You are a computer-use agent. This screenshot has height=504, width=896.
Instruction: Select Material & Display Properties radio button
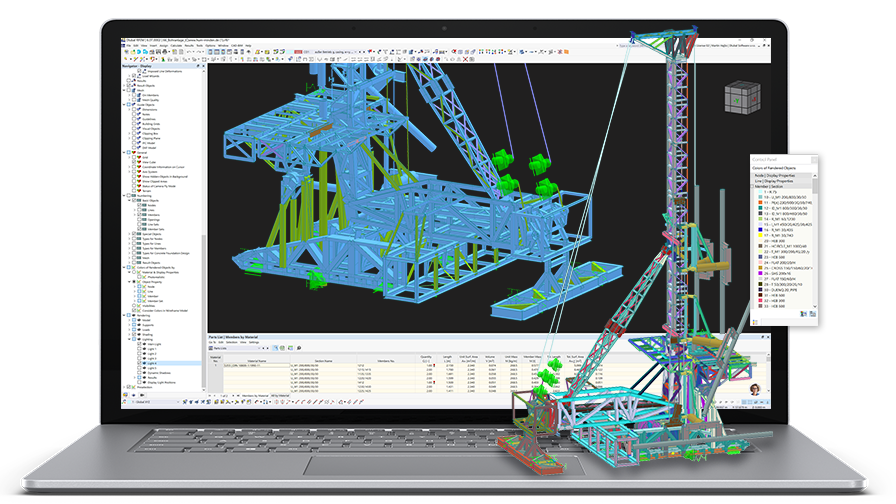(x=134, y=273)
